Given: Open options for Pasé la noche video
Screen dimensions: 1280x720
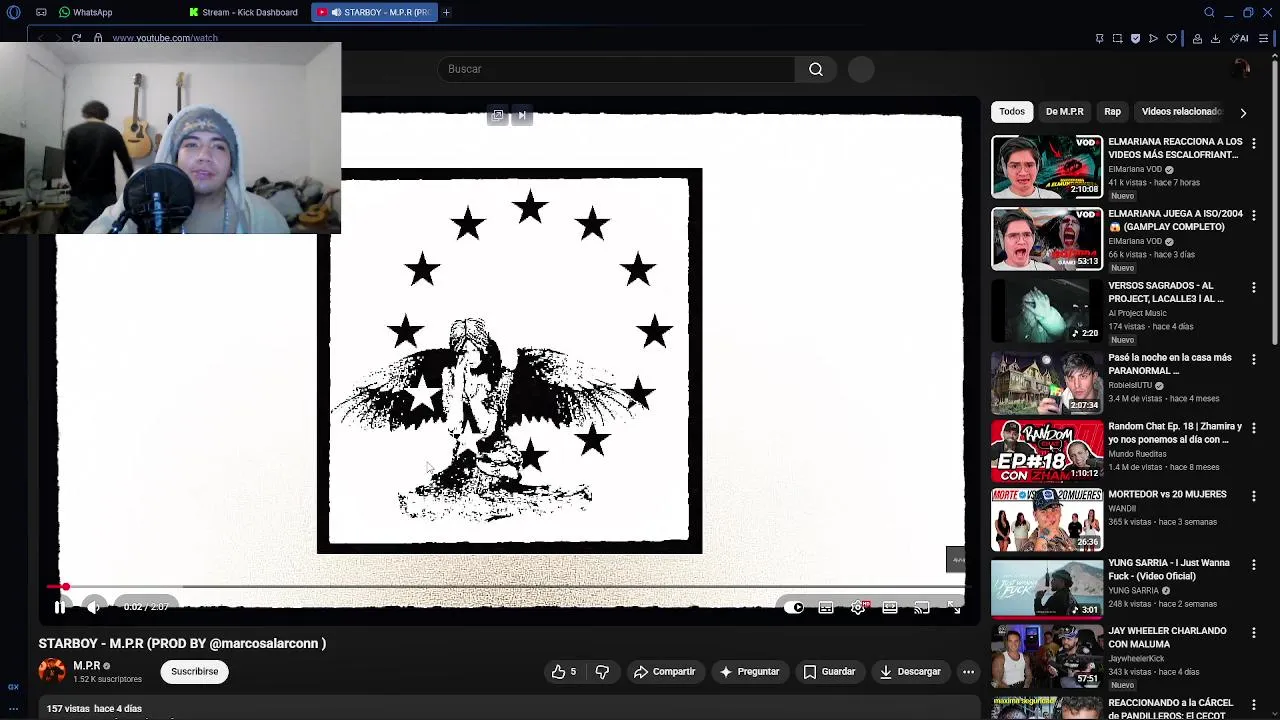Looking at the screenshot, I should pyautogui.click(x=1253, y=360).
